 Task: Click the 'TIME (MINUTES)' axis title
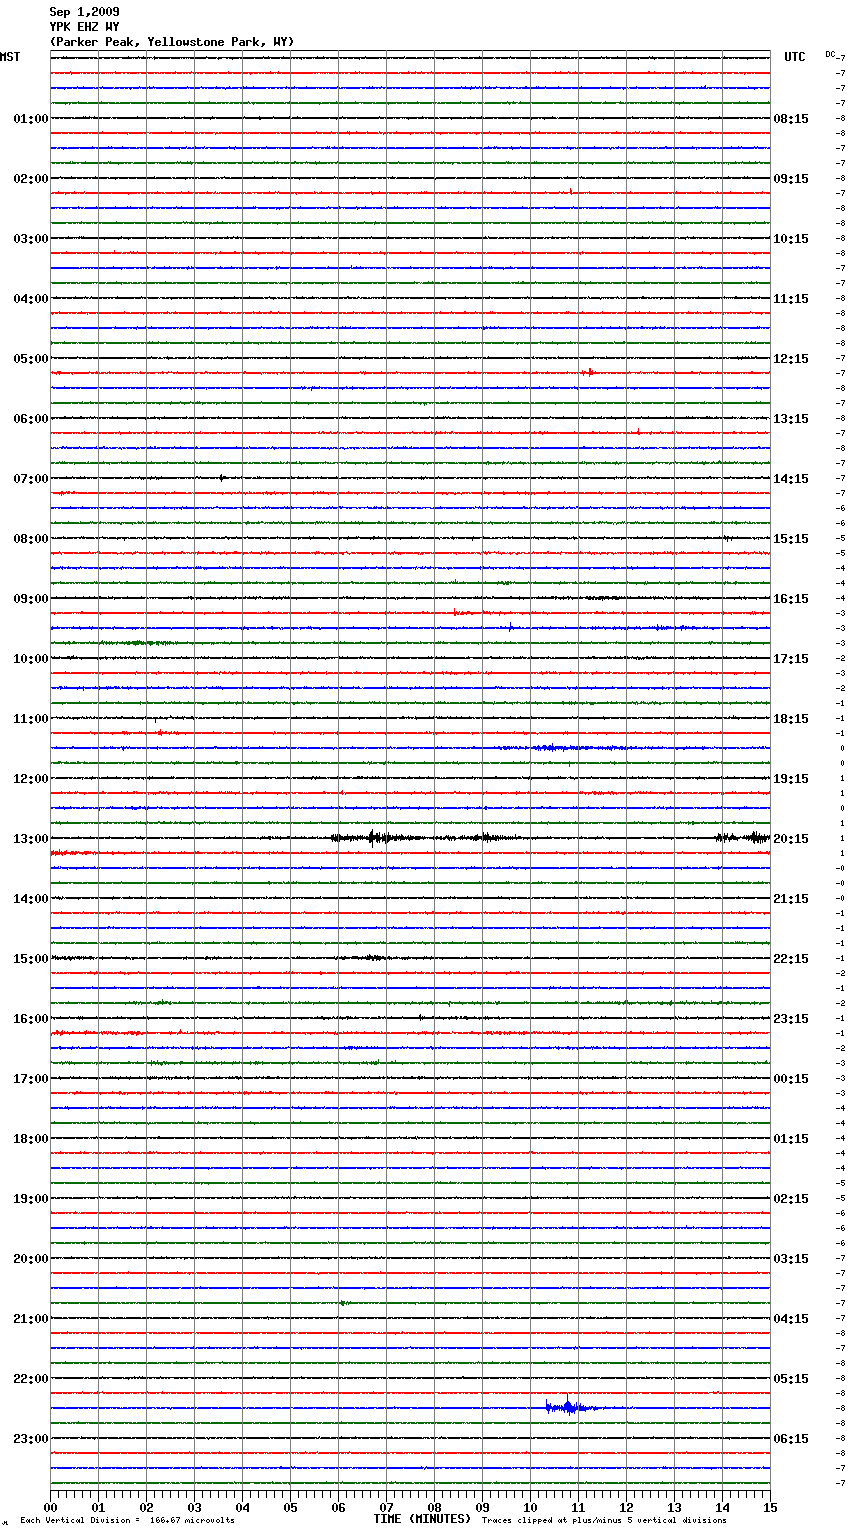pyautogui.click(x=422, y=1519)
